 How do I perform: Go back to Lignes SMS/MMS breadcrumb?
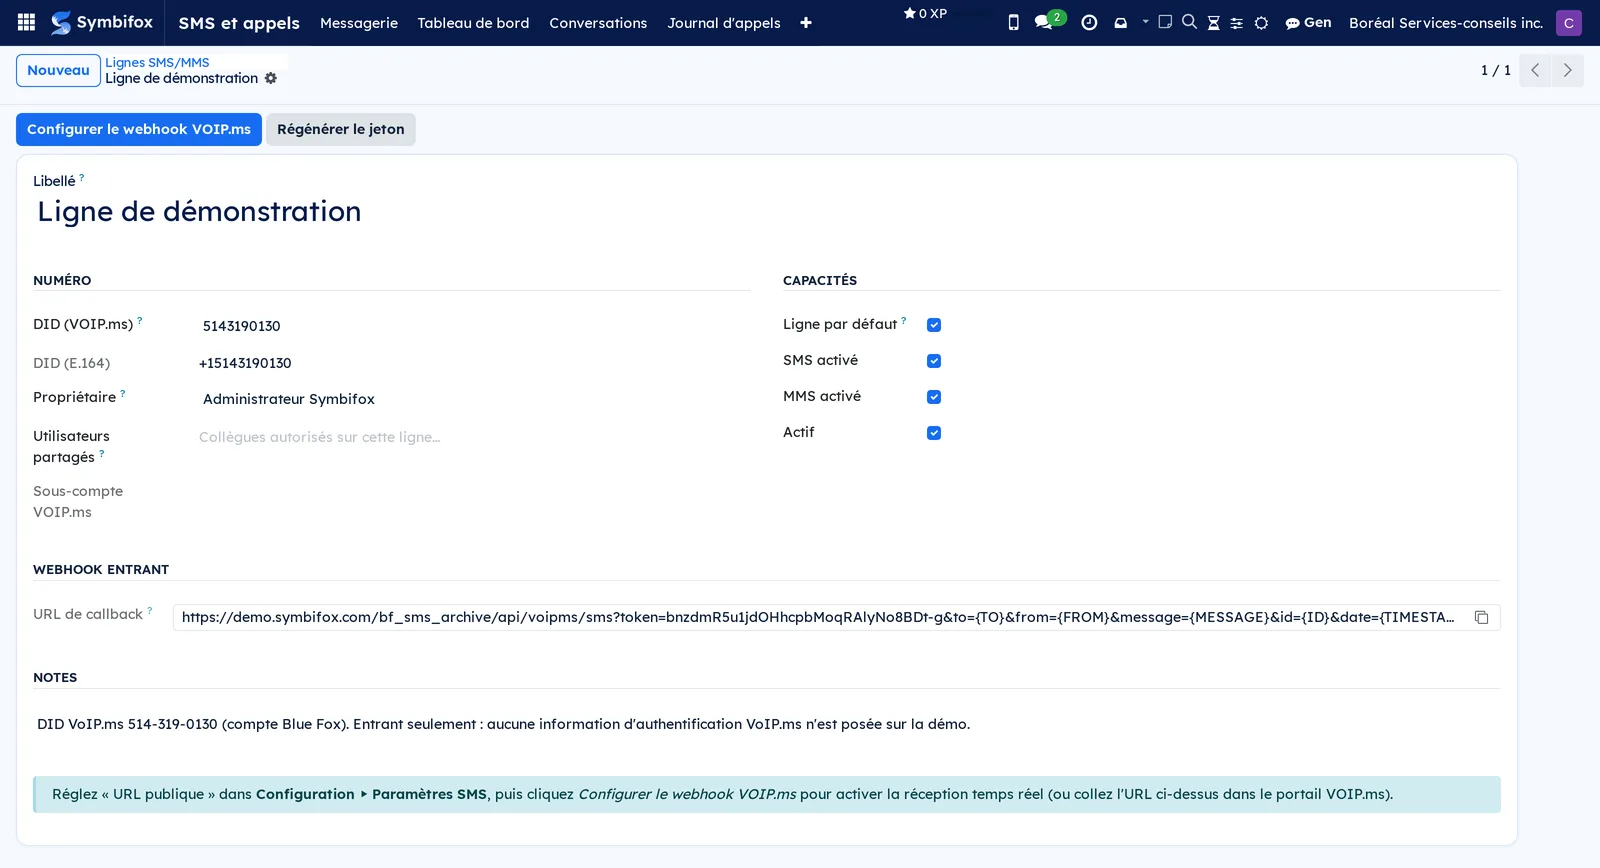(x=157, y=62)
